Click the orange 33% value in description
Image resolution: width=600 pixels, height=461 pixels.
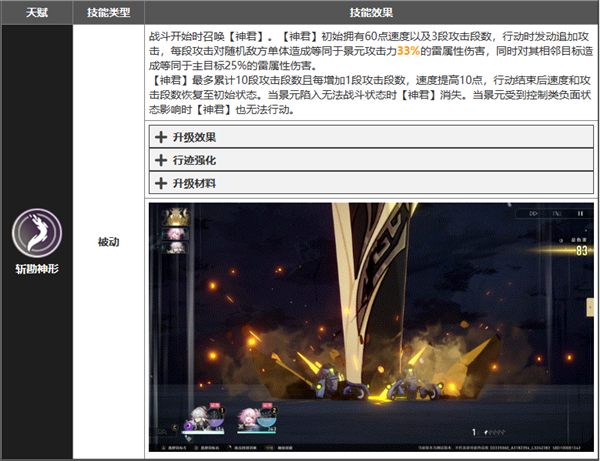(408, 51)
